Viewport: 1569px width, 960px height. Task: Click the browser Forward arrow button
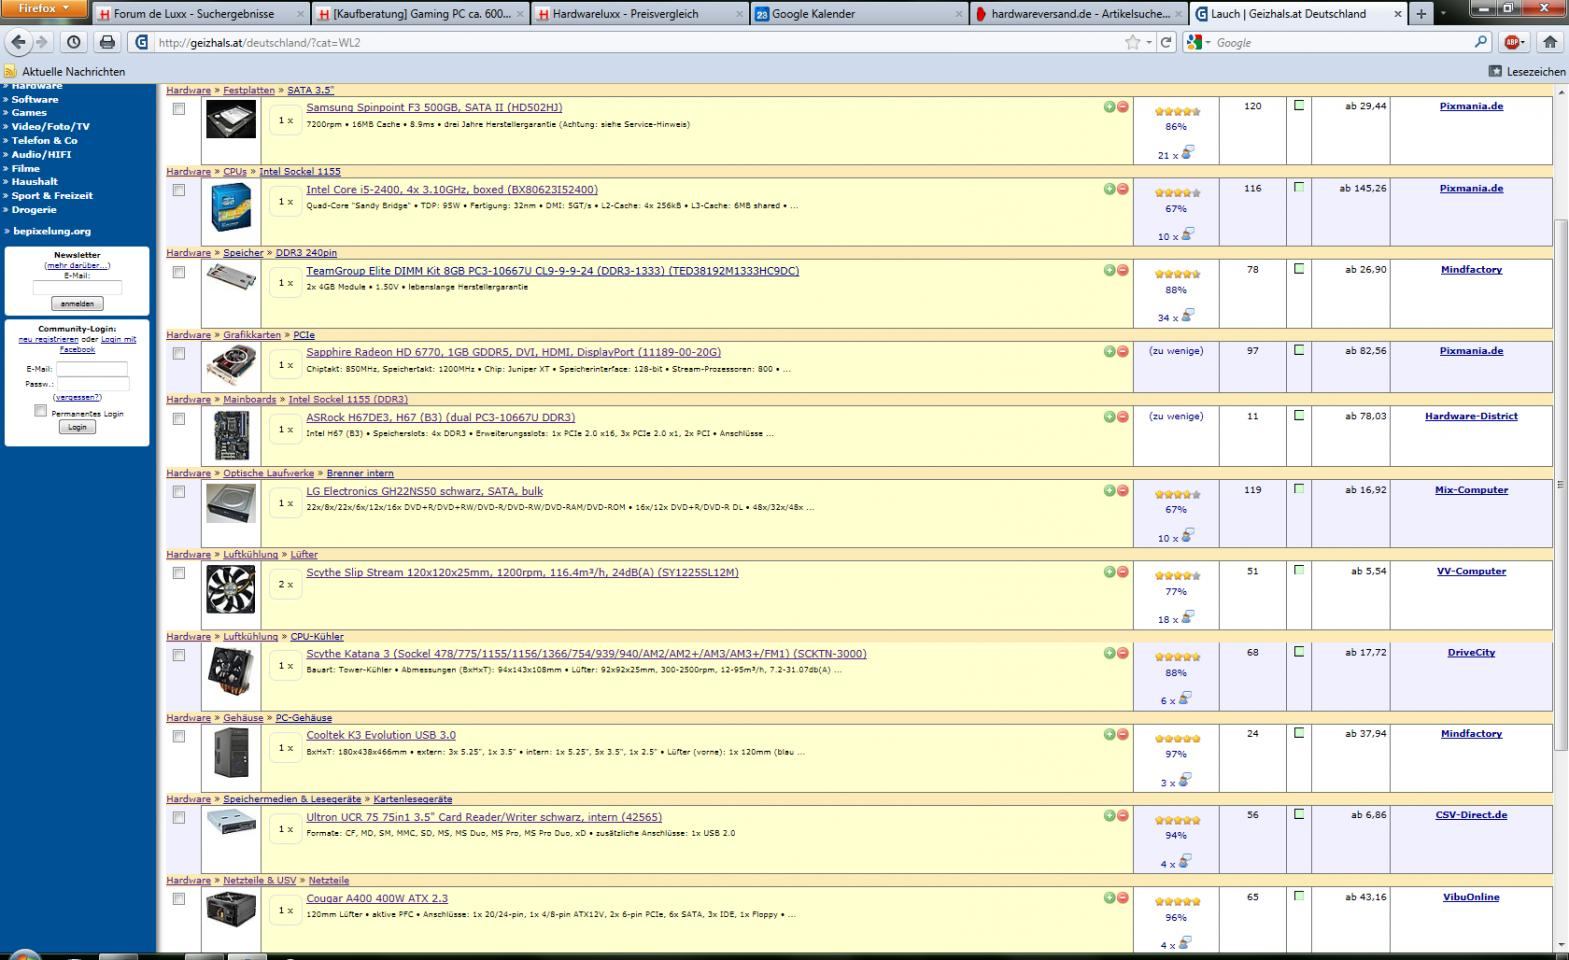42,42
